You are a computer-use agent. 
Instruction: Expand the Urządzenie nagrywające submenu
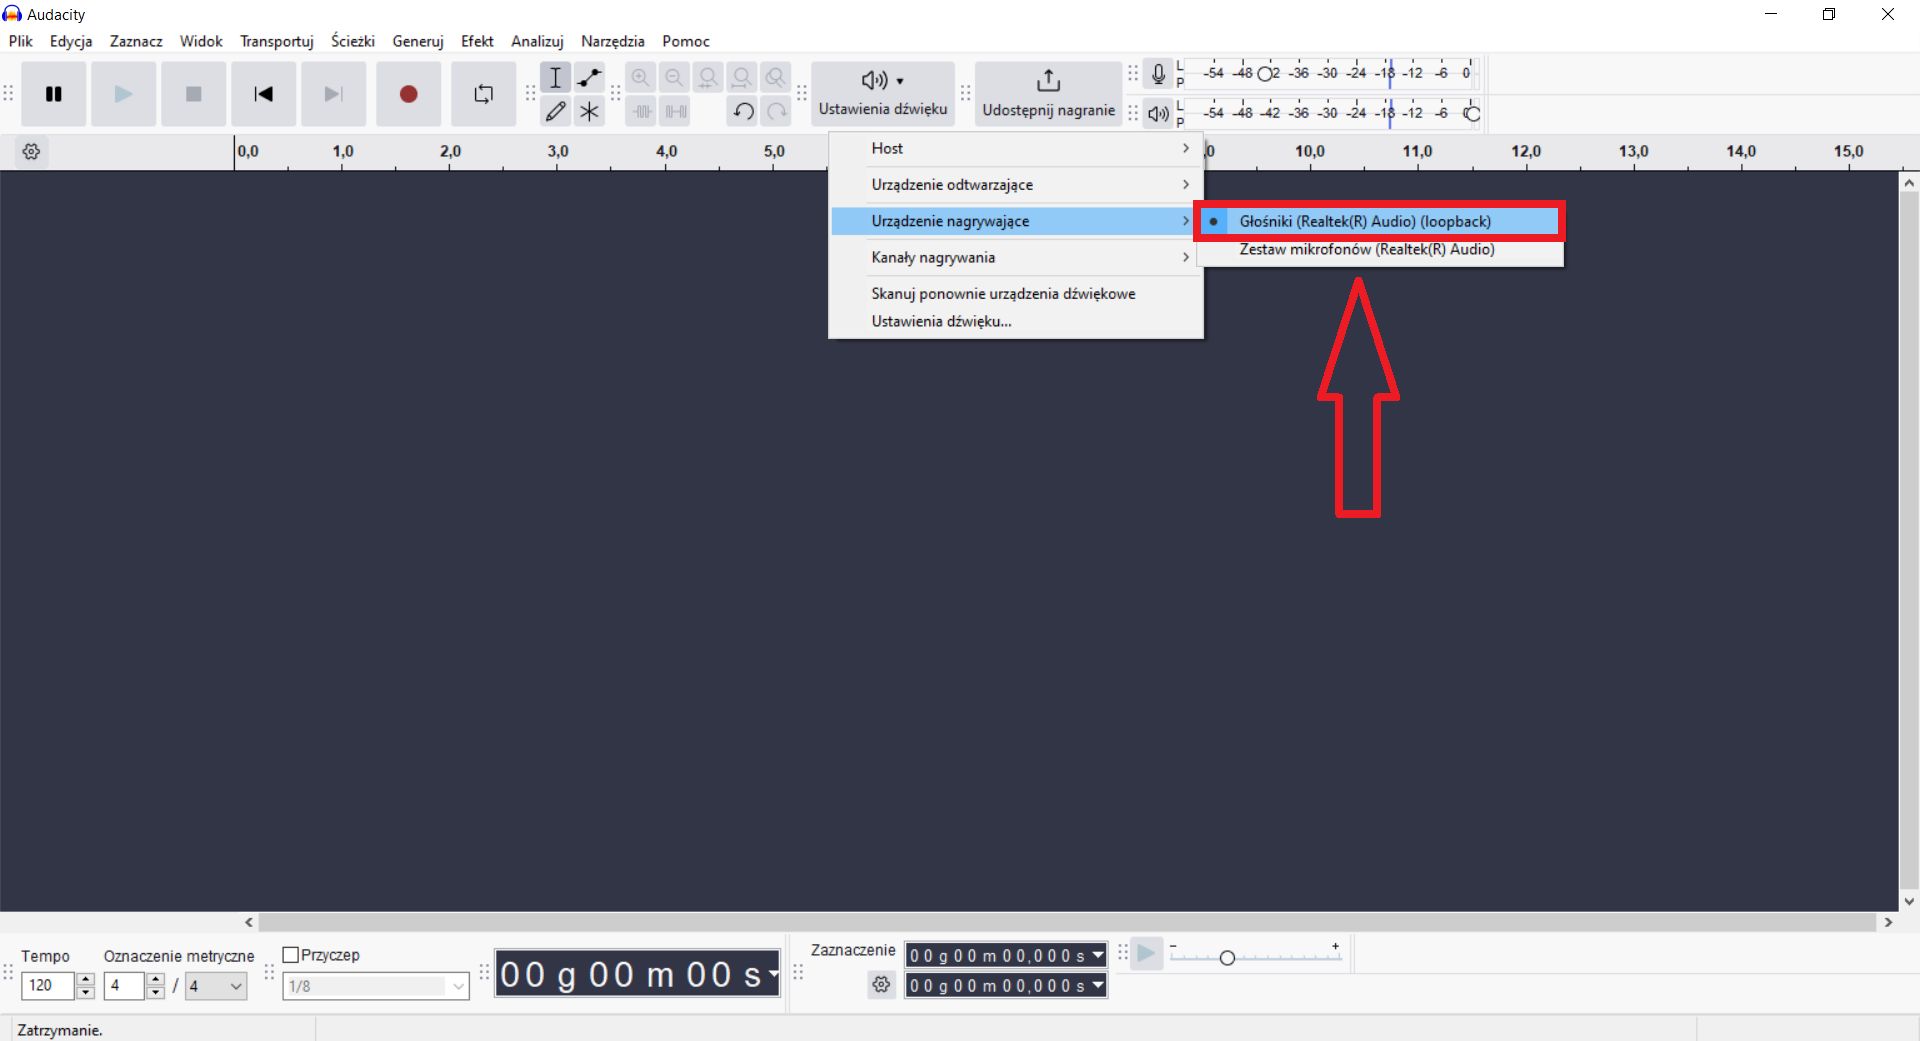[x=1016, y=221]
